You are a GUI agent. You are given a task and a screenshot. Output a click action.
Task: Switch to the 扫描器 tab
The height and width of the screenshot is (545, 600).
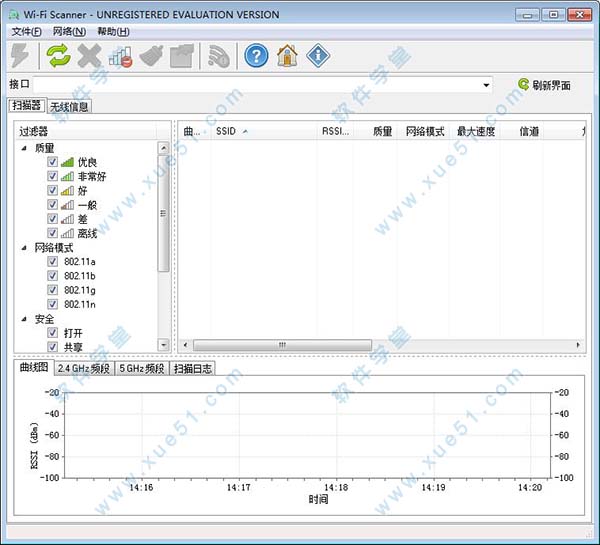tap(26, 105)
